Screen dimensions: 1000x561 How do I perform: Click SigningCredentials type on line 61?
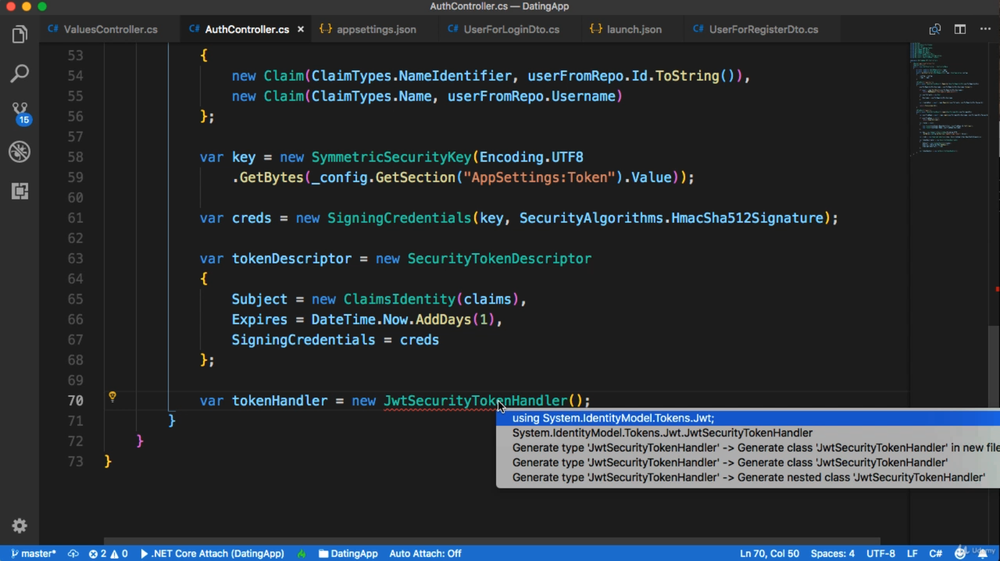pyautogui.click(x=399, y=218)
